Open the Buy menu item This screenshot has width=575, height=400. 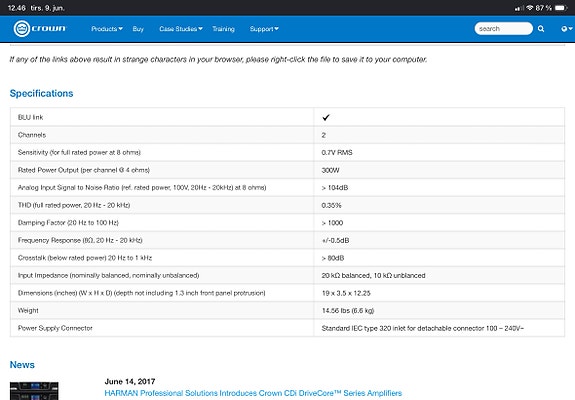click(x=138, y=29)
